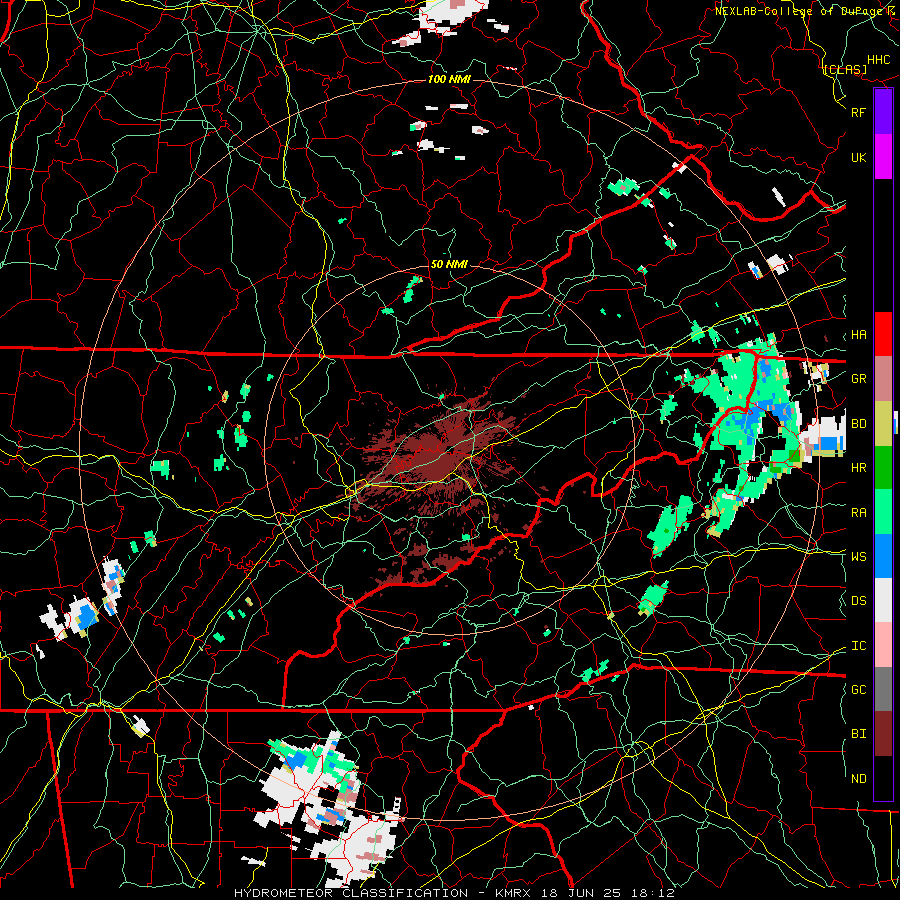
Task: Click the "KMRX" radar station identifier
Action: [515, 893]
